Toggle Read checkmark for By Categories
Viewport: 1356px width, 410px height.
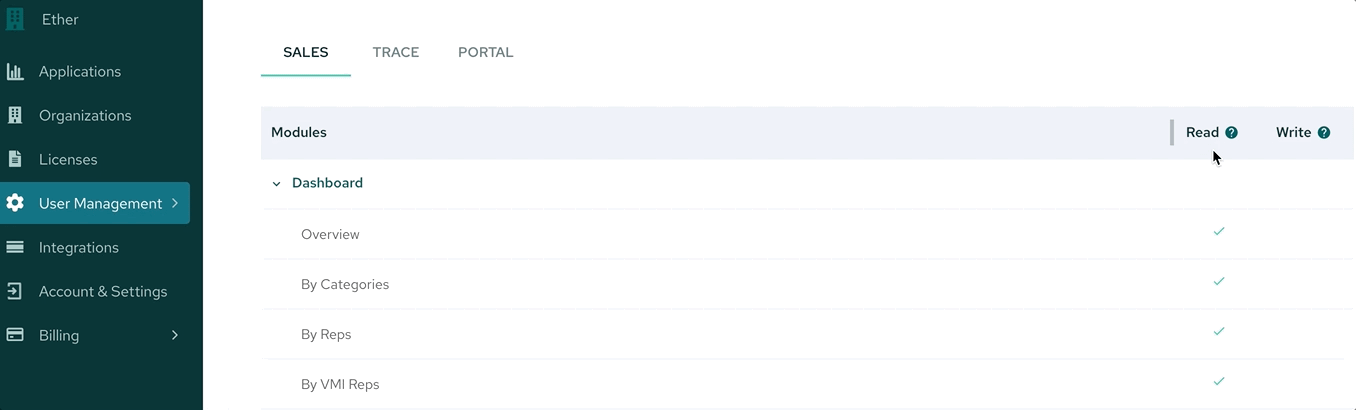[x=1219, y=281]
